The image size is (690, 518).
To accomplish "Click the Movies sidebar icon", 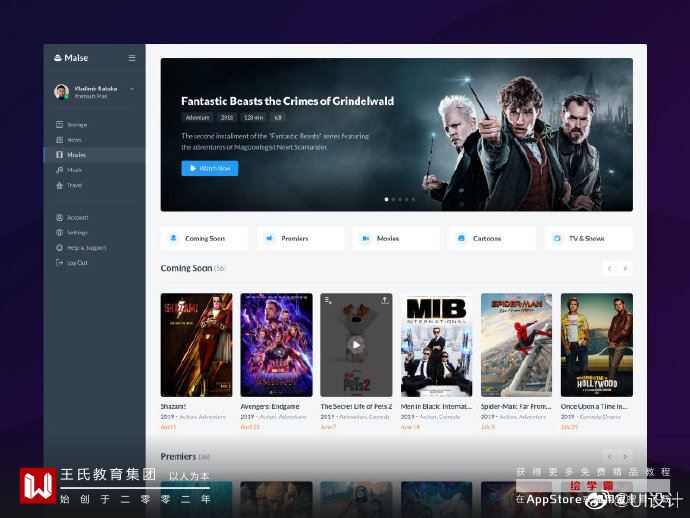I will 59,154.
